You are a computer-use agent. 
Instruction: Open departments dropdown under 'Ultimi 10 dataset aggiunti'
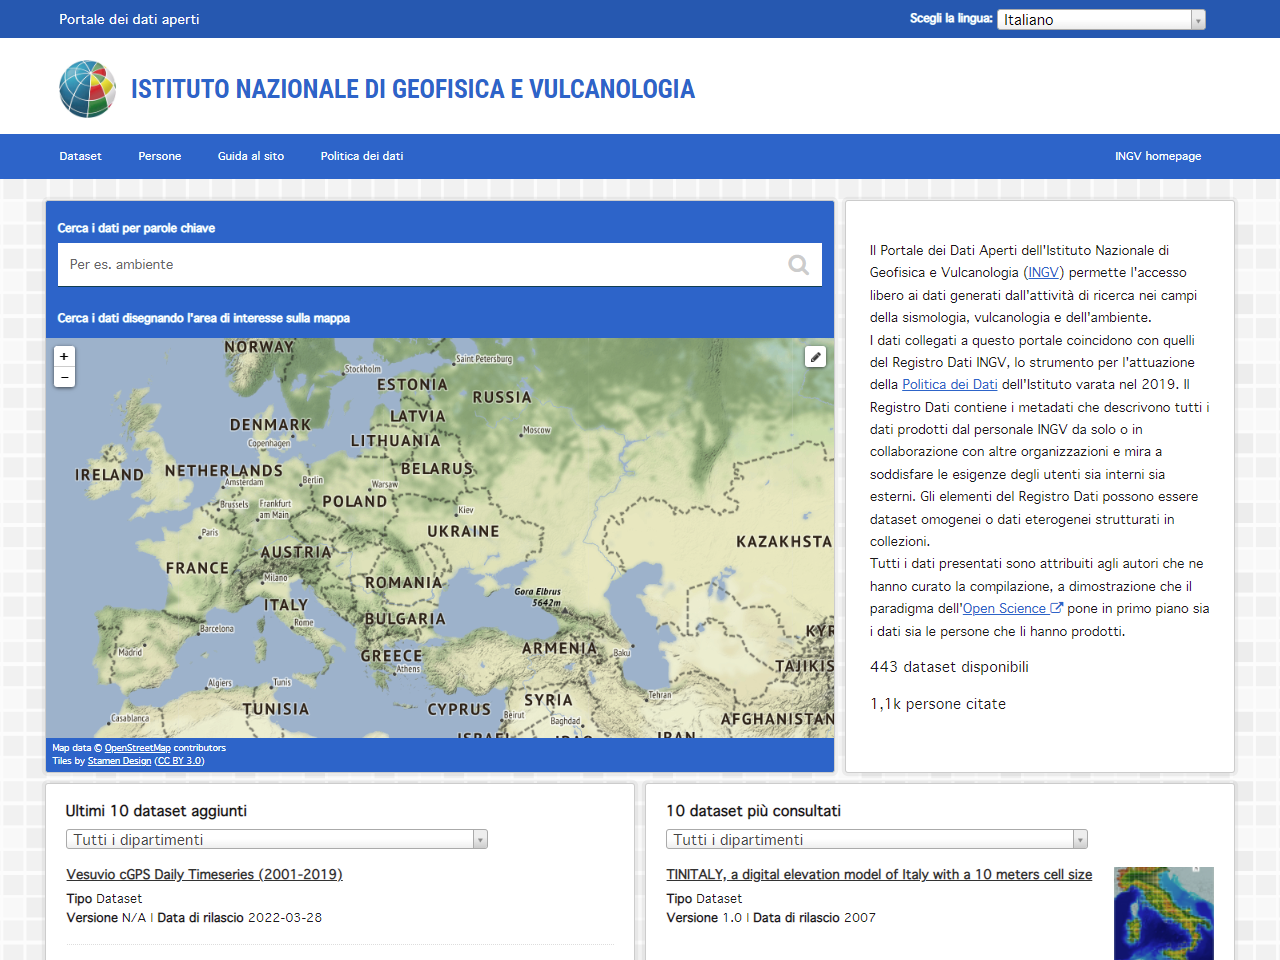click(x=276, y=839)
